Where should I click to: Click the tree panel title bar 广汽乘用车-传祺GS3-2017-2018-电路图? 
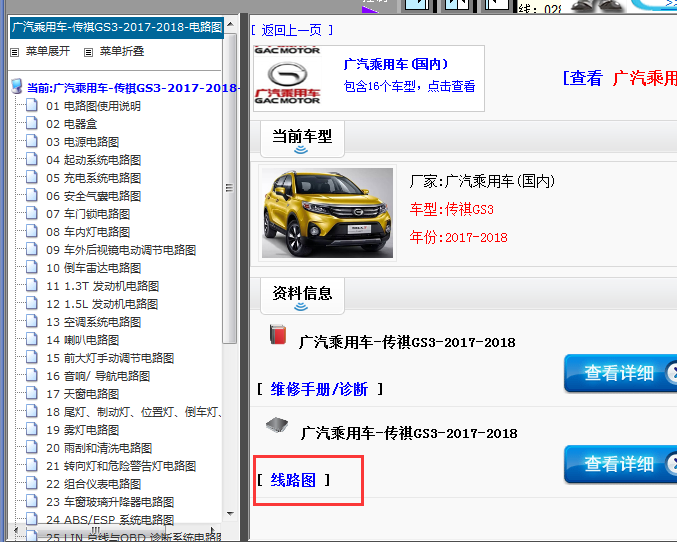pos(117,27)
